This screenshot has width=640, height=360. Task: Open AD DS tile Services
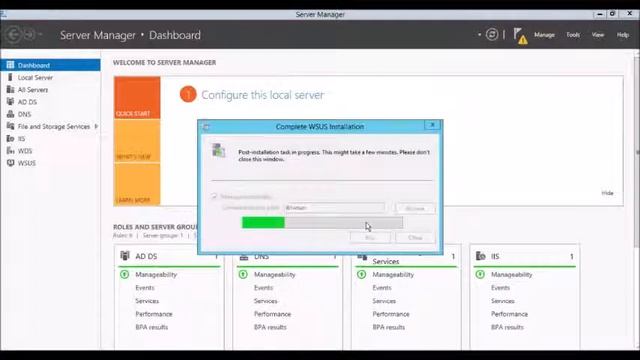[147, 301]
